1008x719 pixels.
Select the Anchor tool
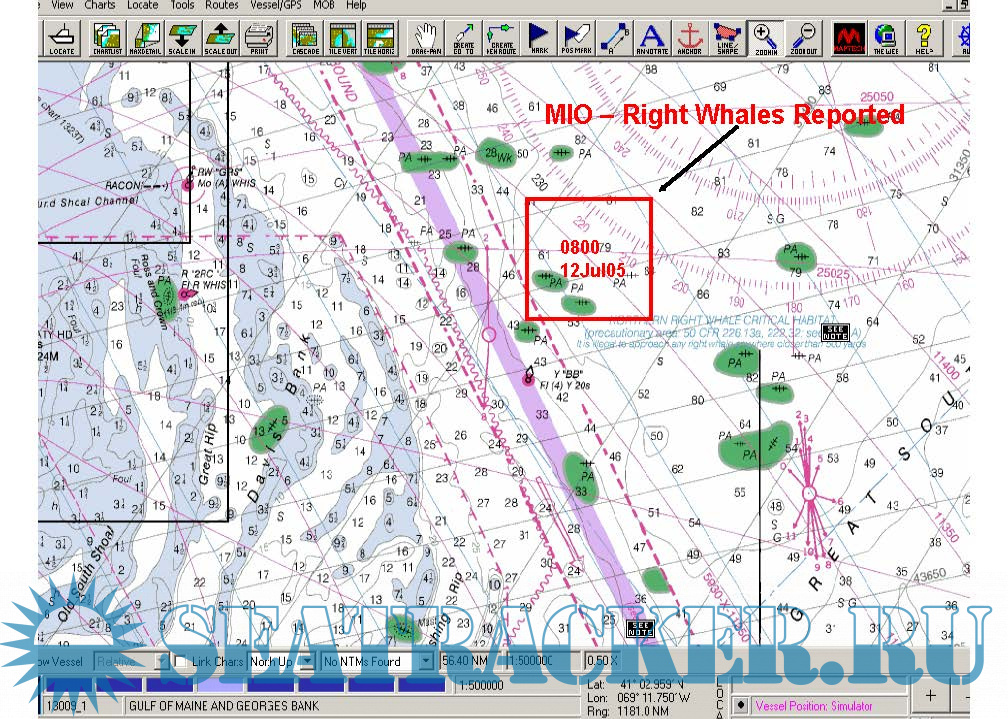coord(690,37)
